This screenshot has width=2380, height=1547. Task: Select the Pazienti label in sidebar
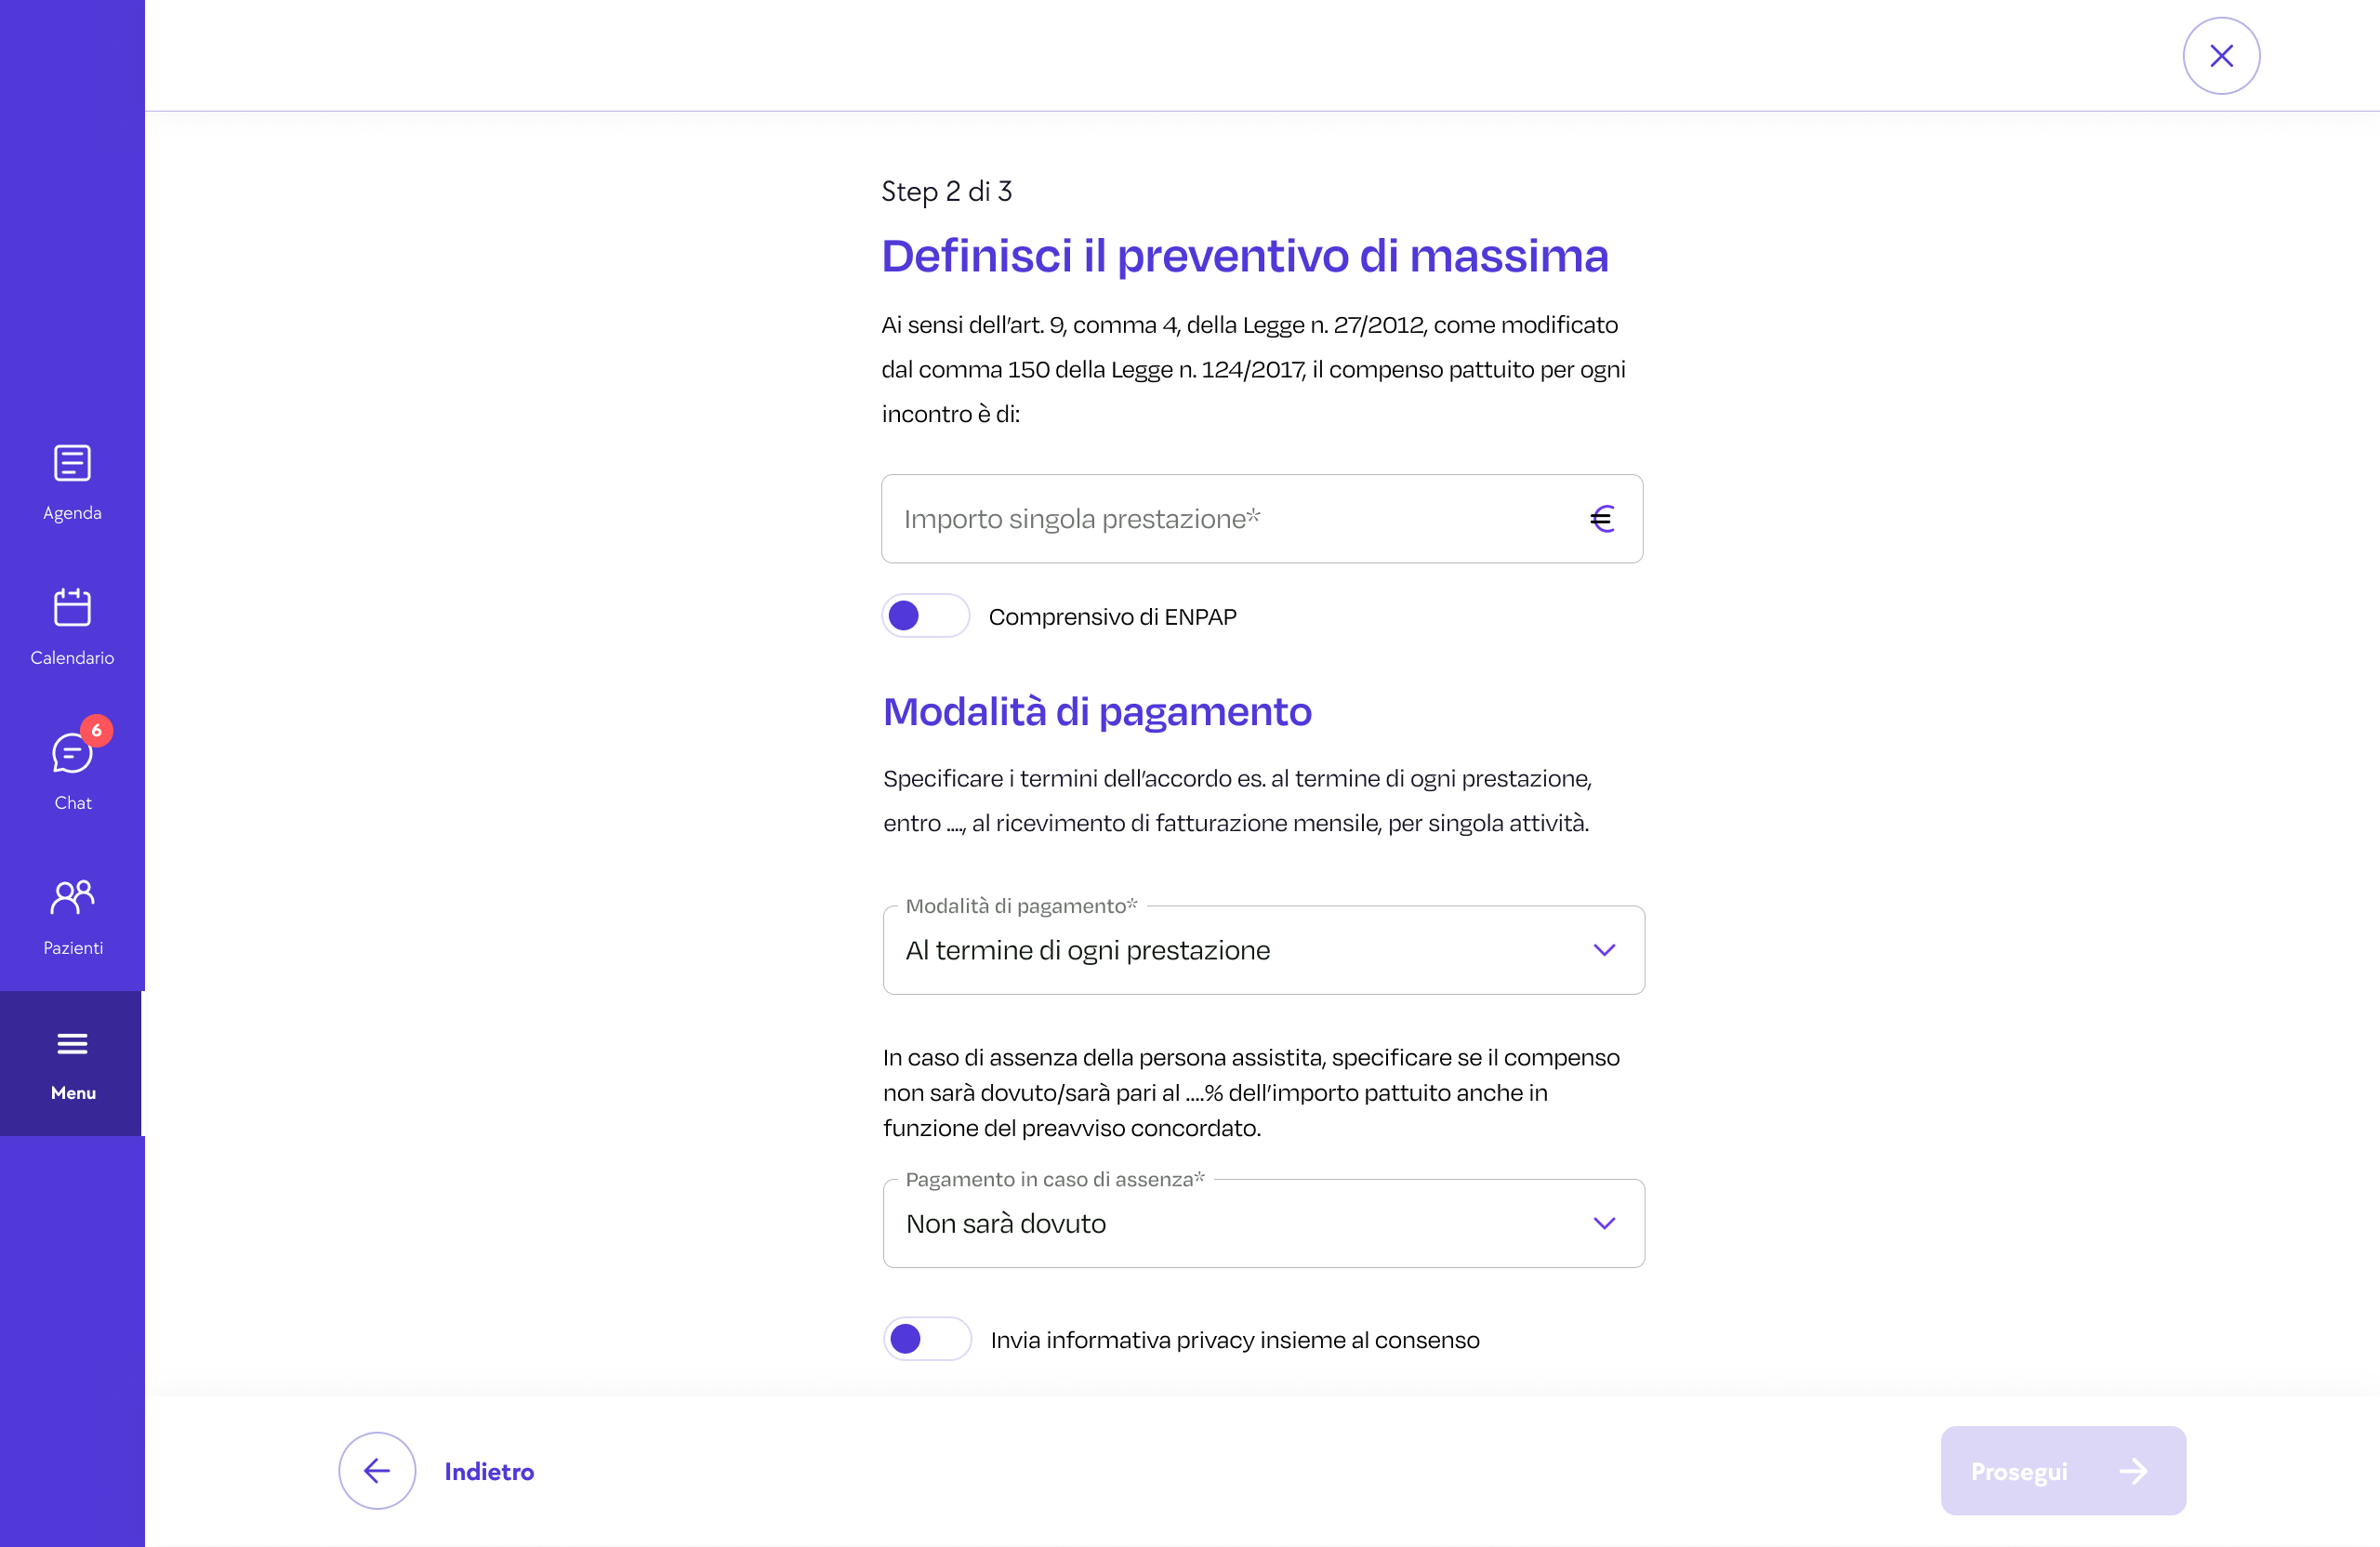click(73, 948)
